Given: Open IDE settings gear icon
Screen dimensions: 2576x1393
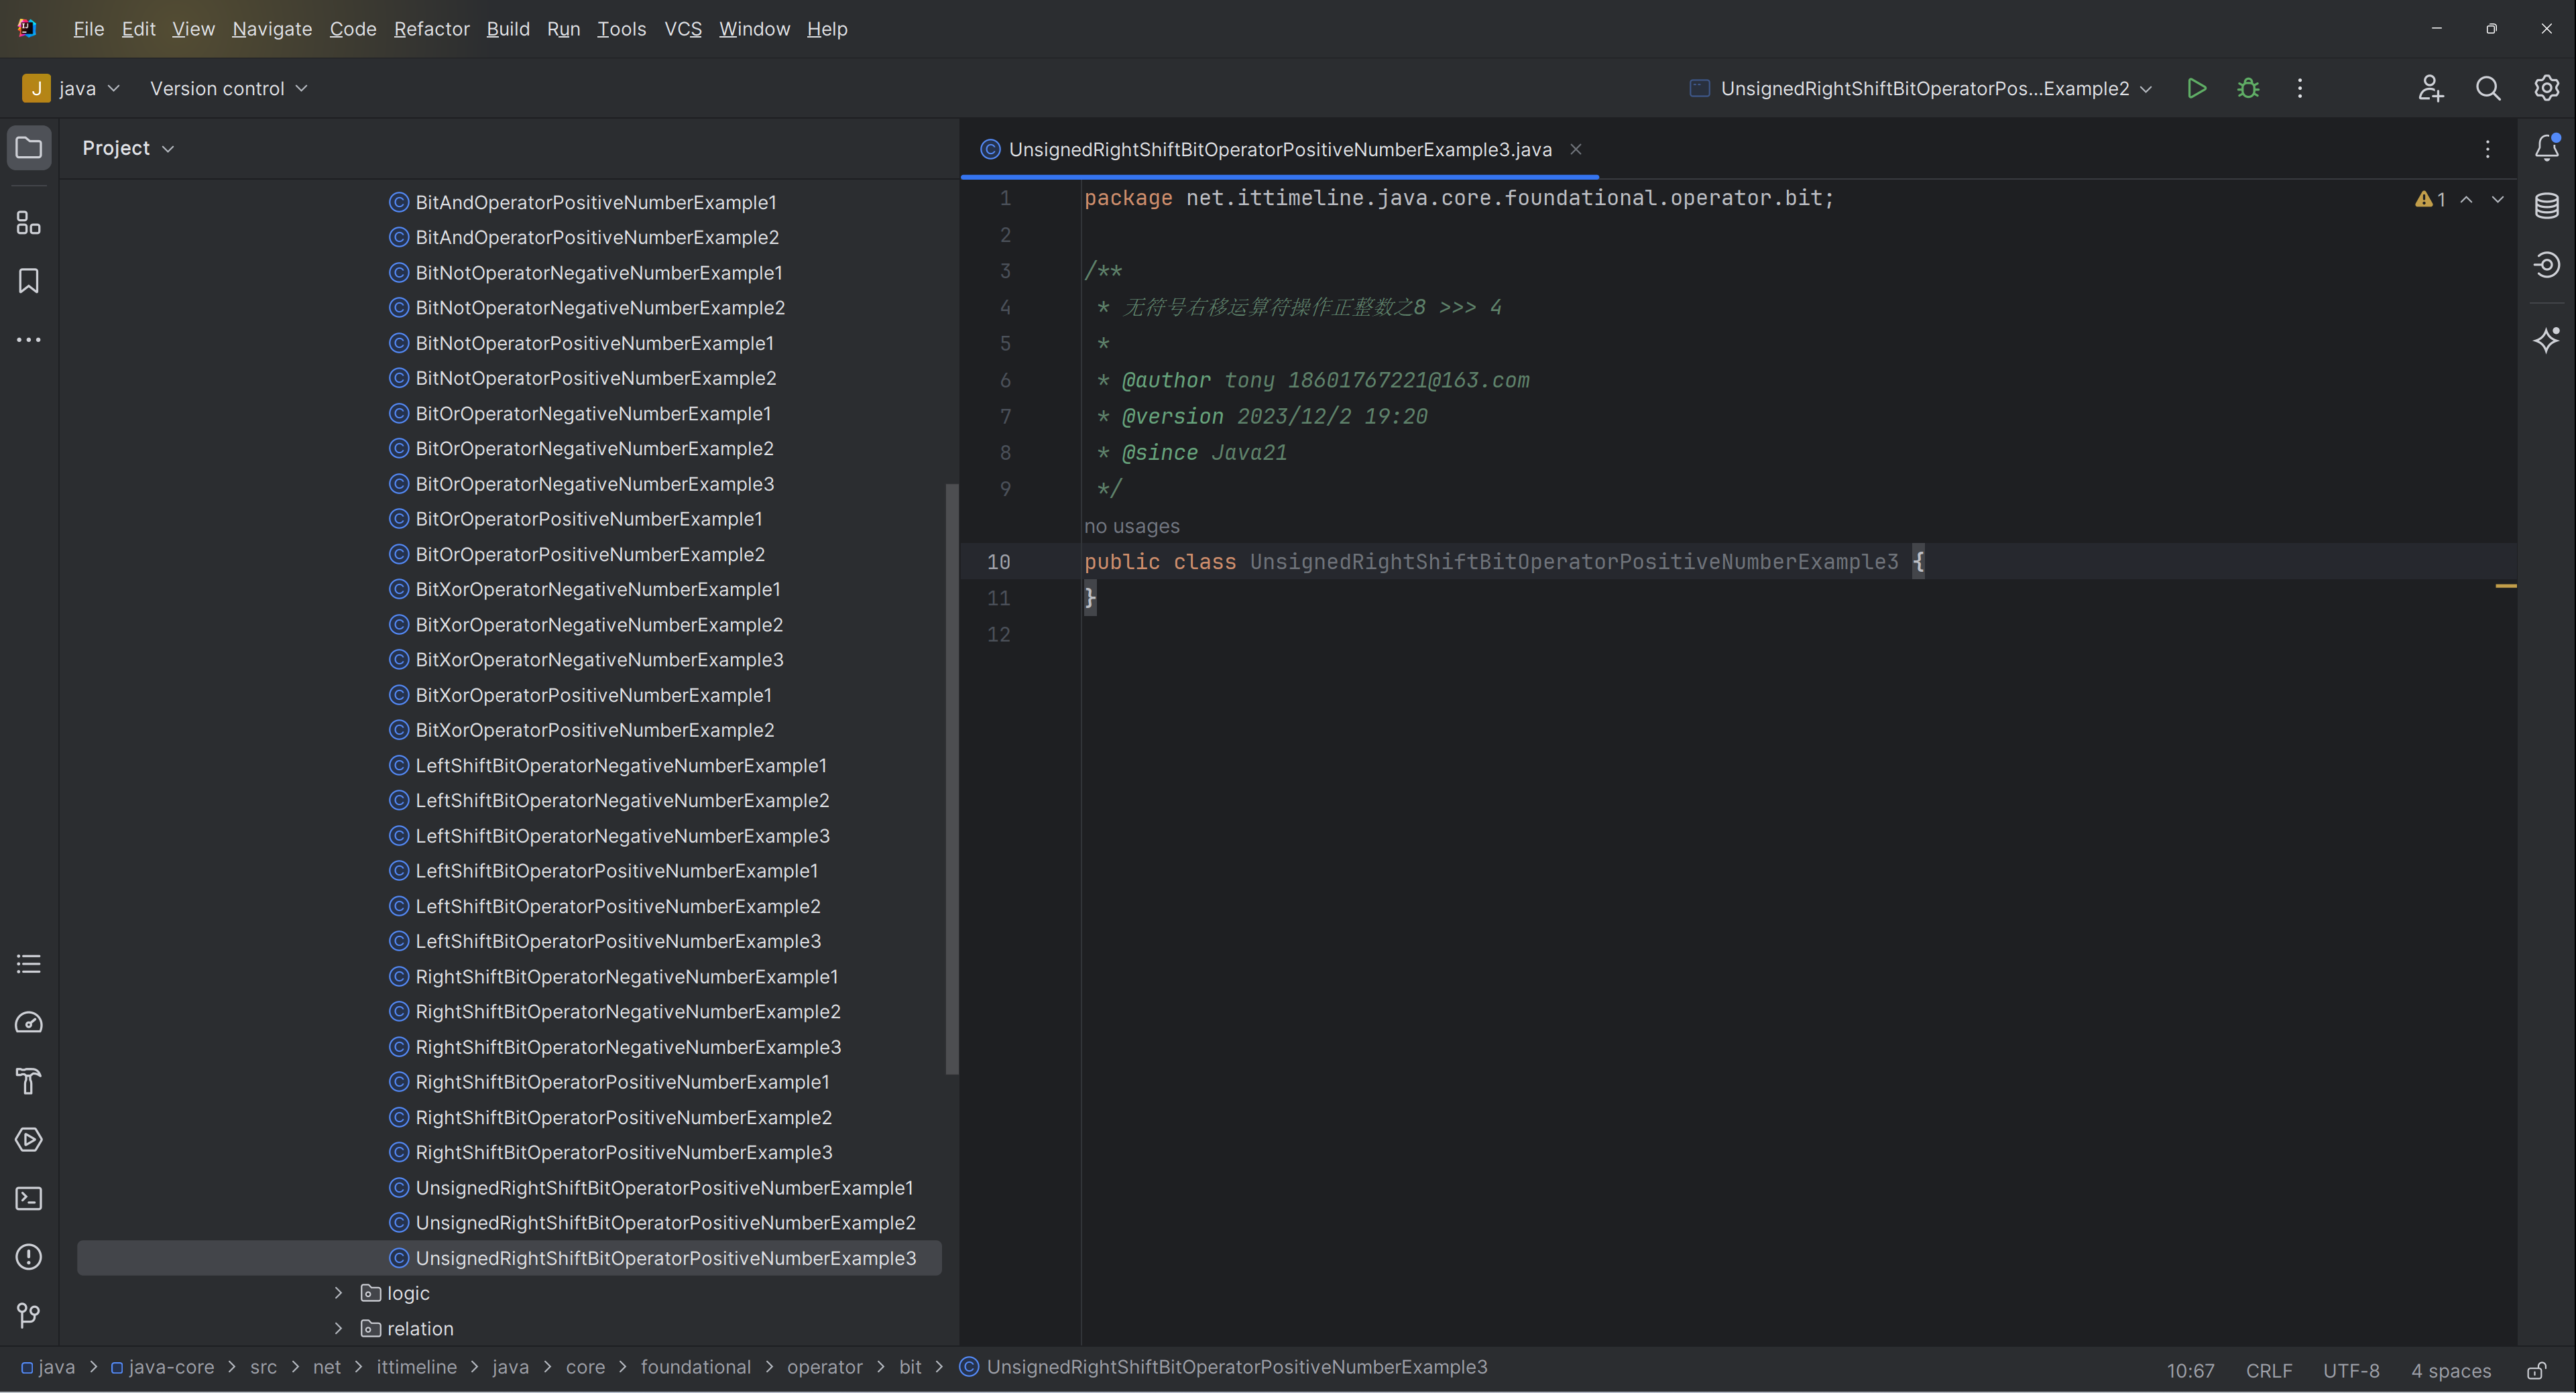Looking at the screenshot, I should (2546, 88).
